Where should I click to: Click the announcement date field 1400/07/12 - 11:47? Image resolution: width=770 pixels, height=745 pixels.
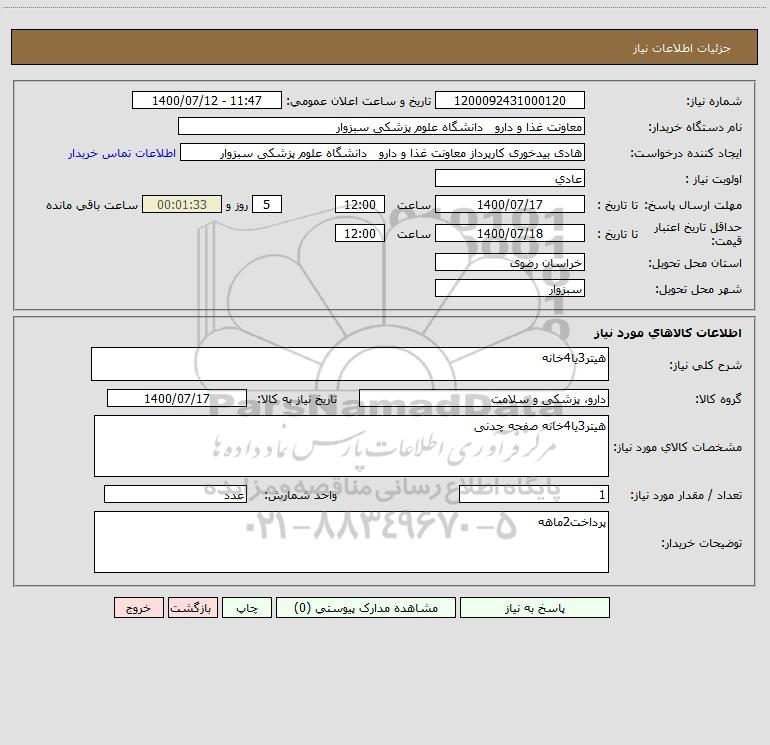point(207,100)
